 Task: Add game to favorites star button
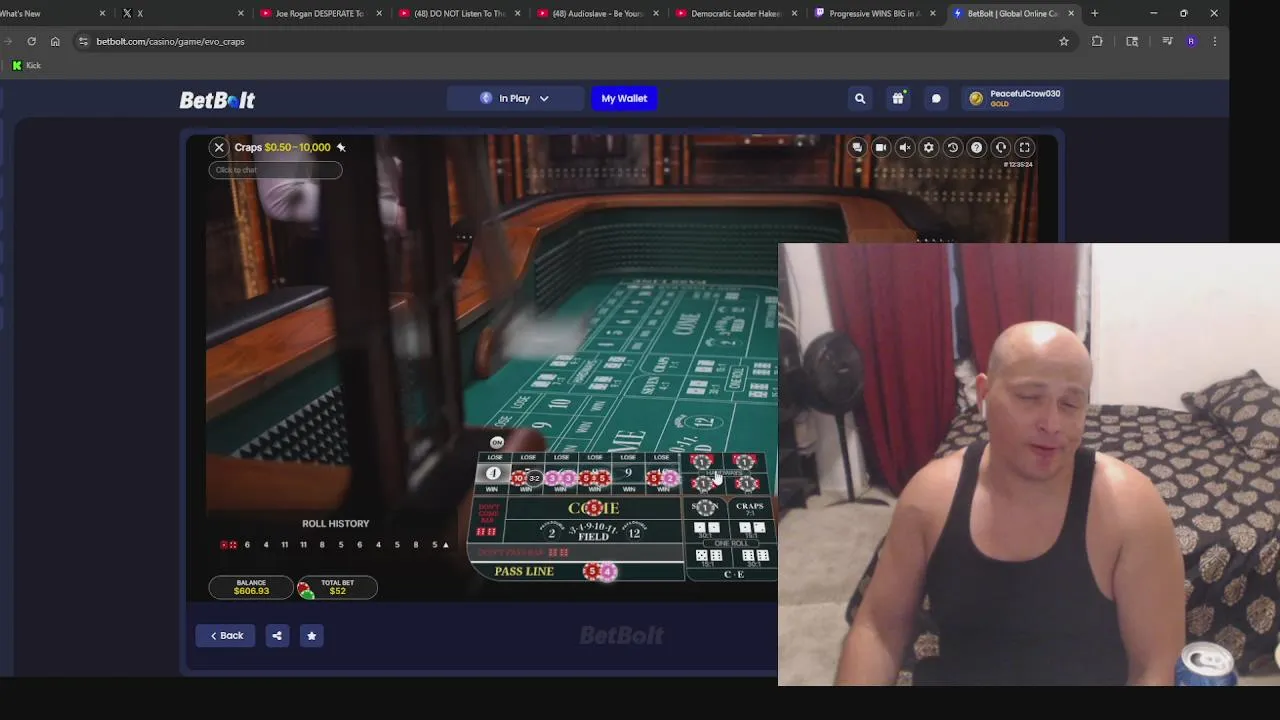311,635
